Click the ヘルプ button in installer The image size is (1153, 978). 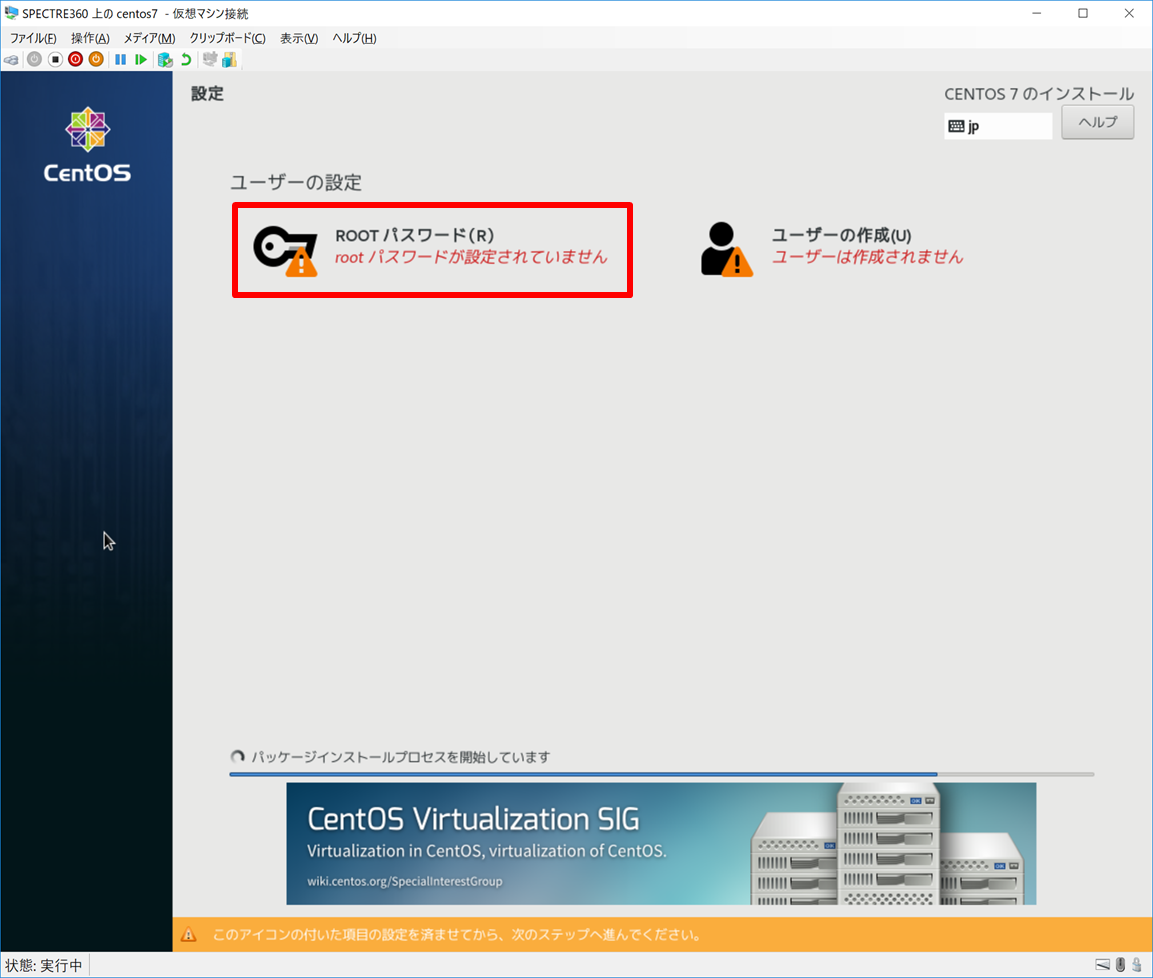(x=1097, y=122)
